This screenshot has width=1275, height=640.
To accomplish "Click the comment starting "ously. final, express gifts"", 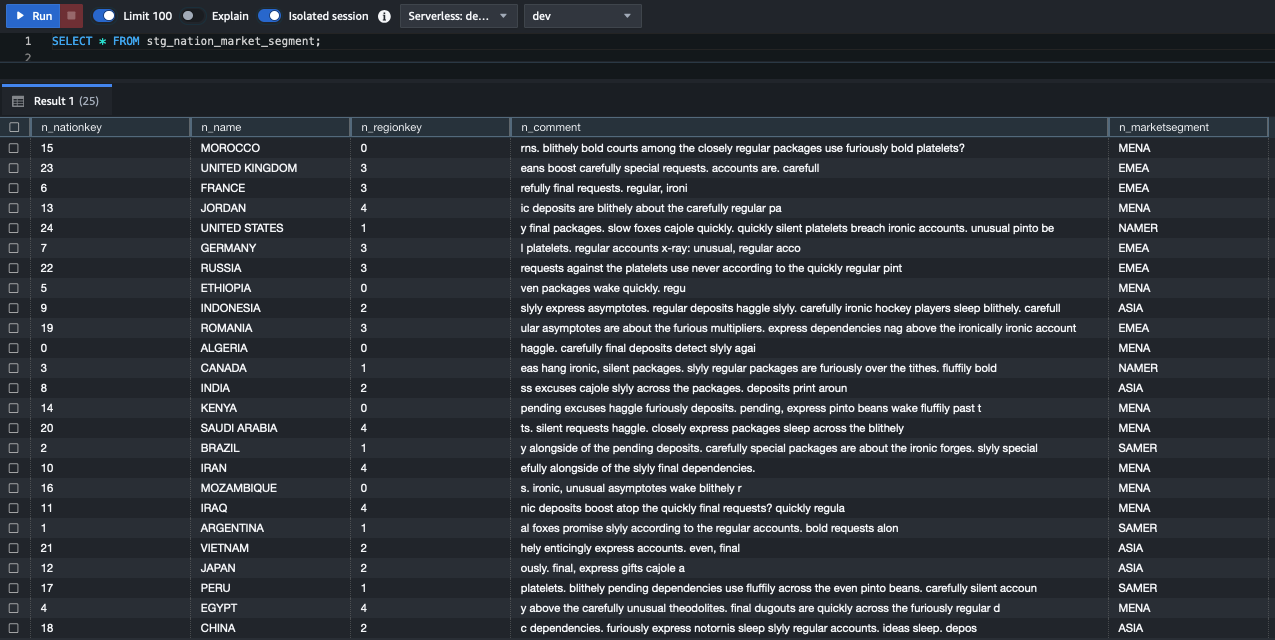I will pyautogui.click(x=809, y=568).
